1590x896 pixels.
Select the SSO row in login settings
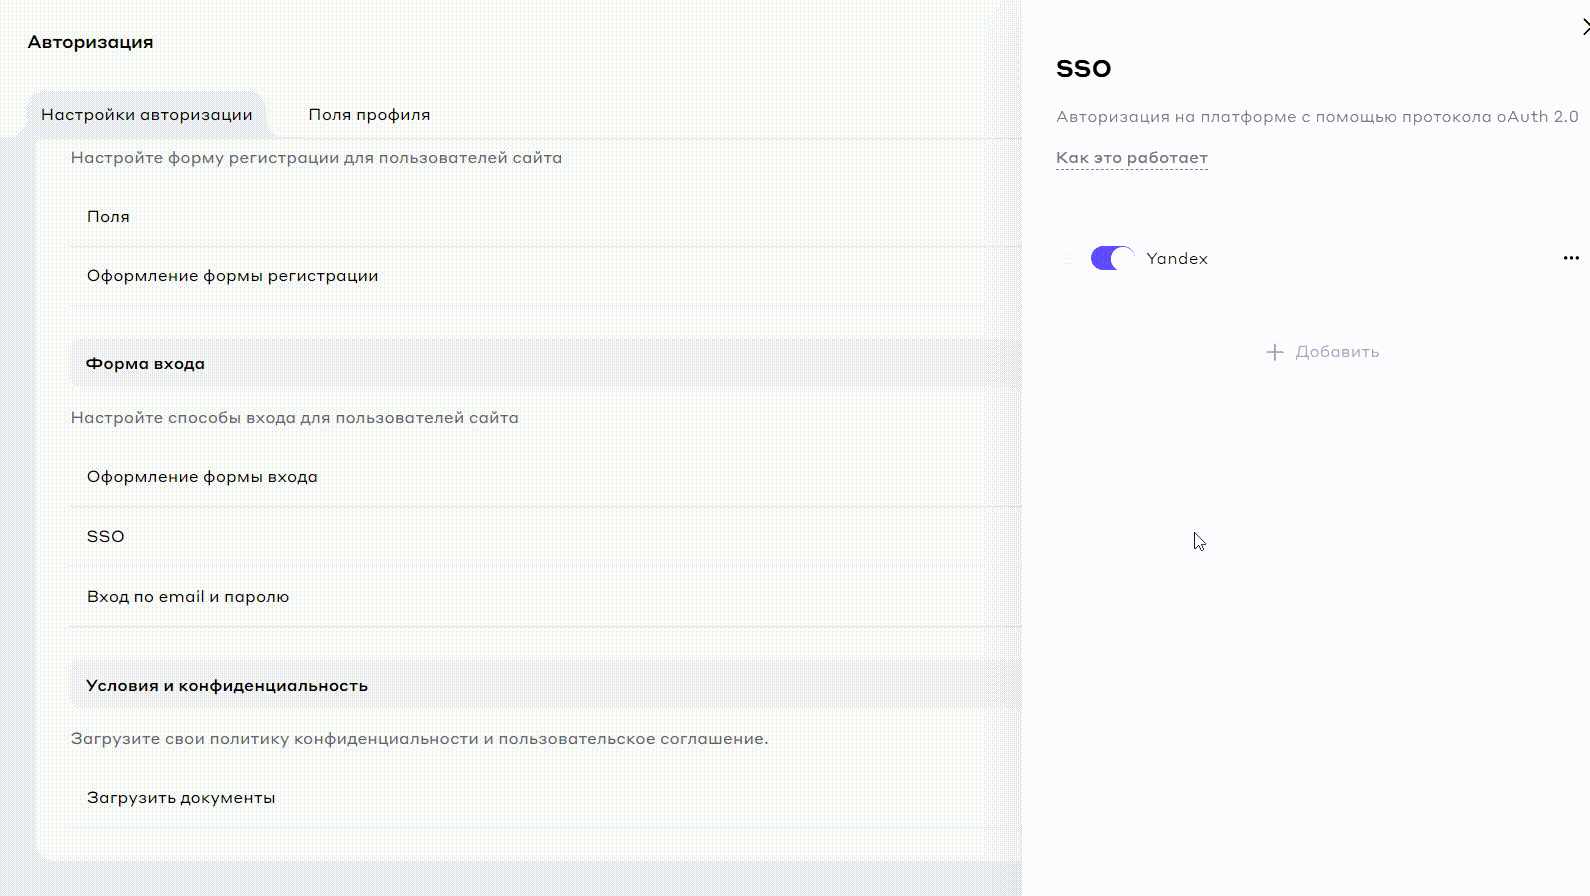point(106,537)
